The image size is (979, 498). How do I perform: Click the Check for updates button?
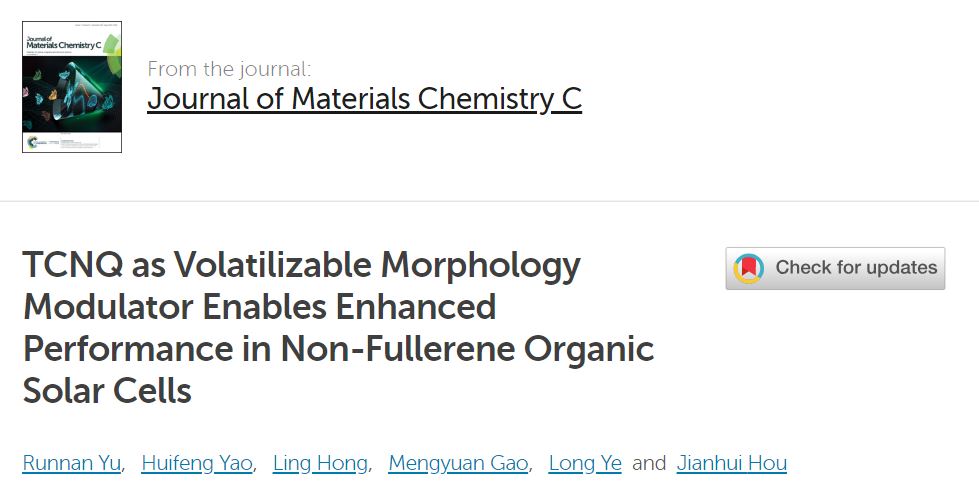click(835, 268)
